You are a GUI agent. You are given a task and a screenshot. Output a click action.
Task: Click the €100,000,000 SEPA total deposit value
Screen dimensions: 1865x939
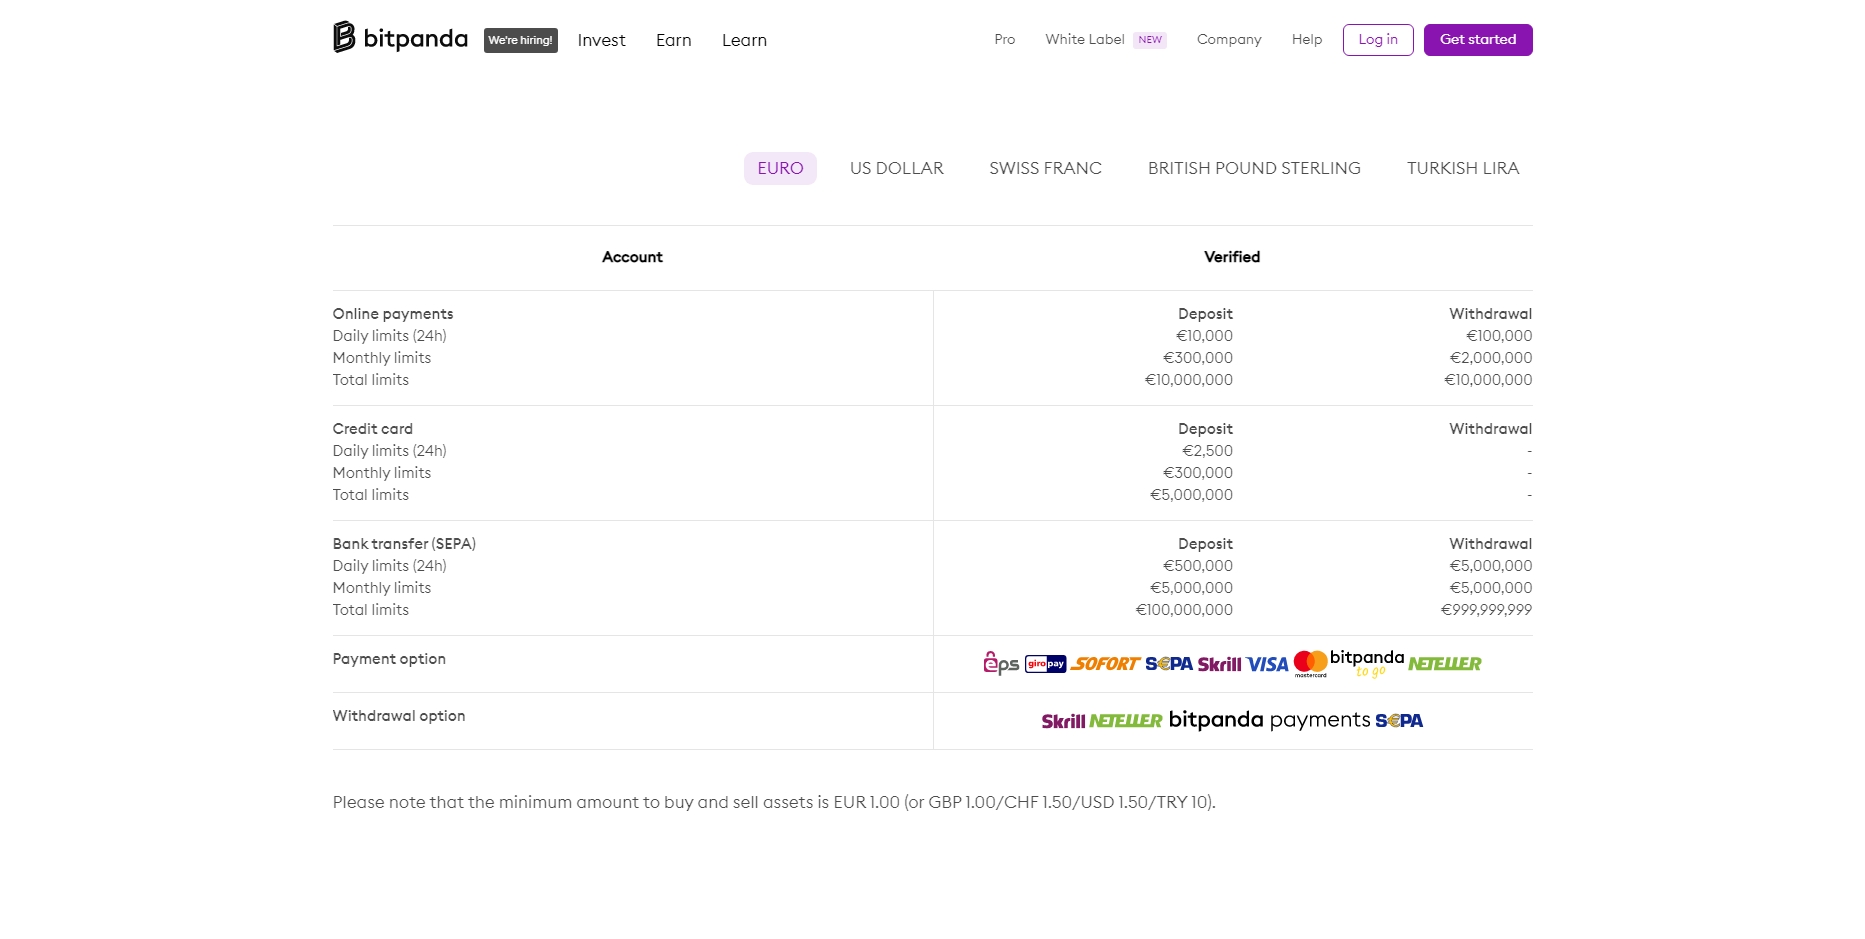pos(1184,610)
